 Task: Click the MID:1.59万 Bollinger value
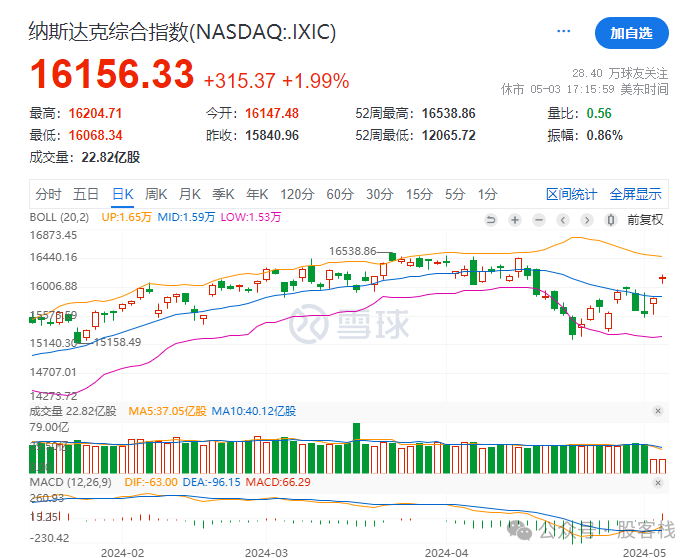[x=186, y=218]
